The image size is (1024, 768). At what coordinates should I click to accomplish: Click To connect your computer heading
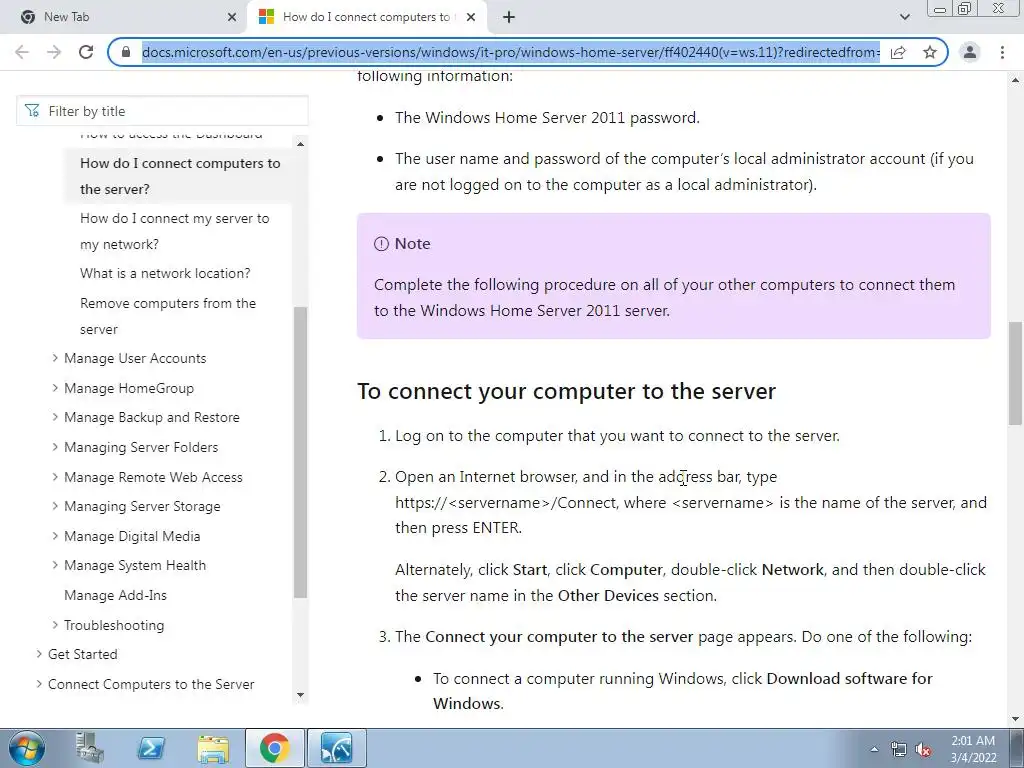pyautogui.click(x=566, y=391)
